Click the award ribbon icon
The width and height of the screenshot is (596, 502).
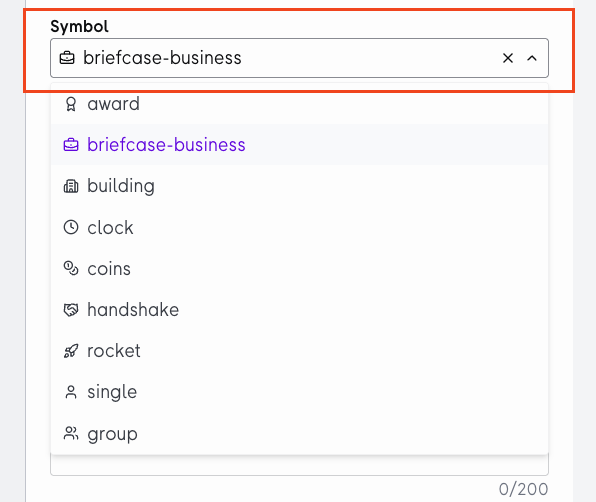(x=71, y=104)
